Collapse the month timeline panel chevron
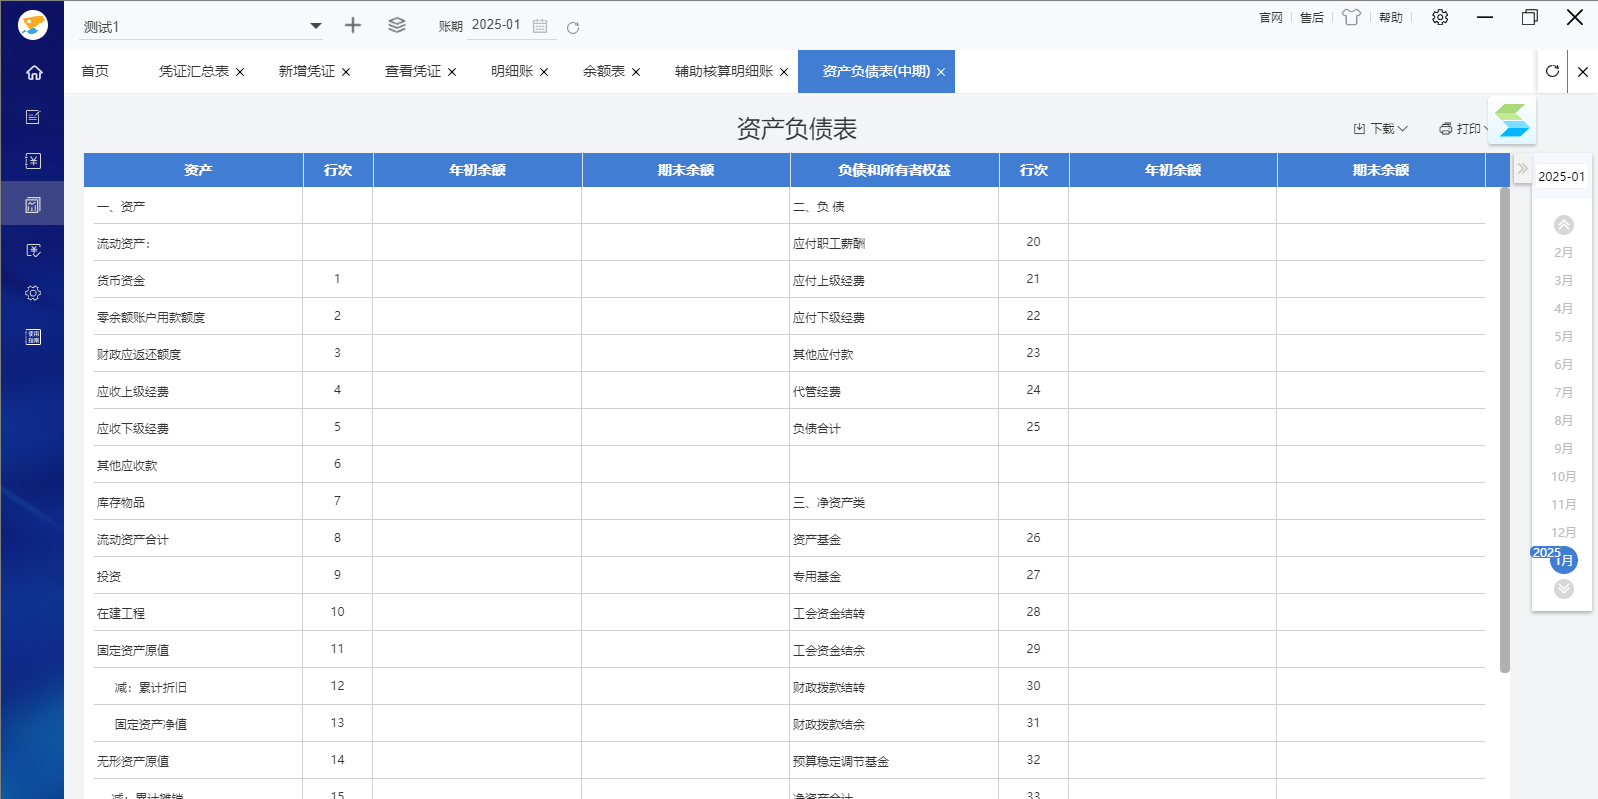Image resolution: width=1598 pixels, height=799 pixels. (1522, 169)
